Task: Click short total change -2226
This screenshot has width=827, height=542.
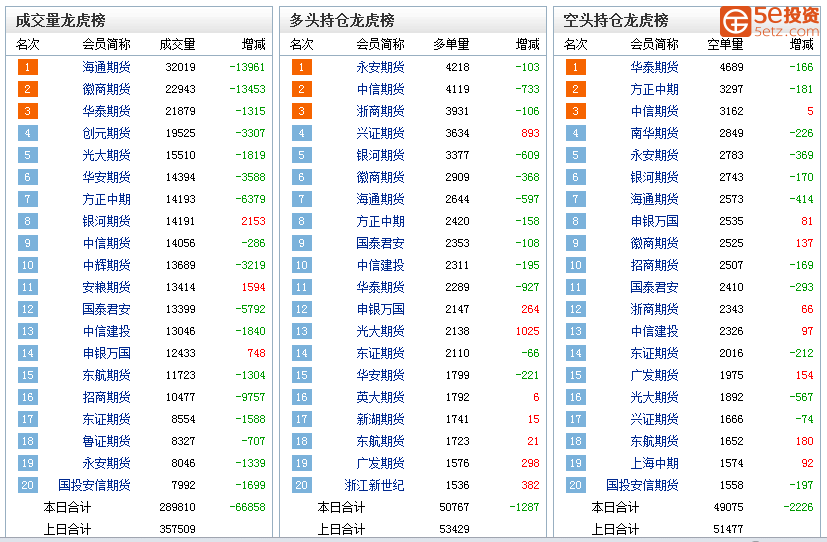Action: pyautogui.click(x=799, y=507)
